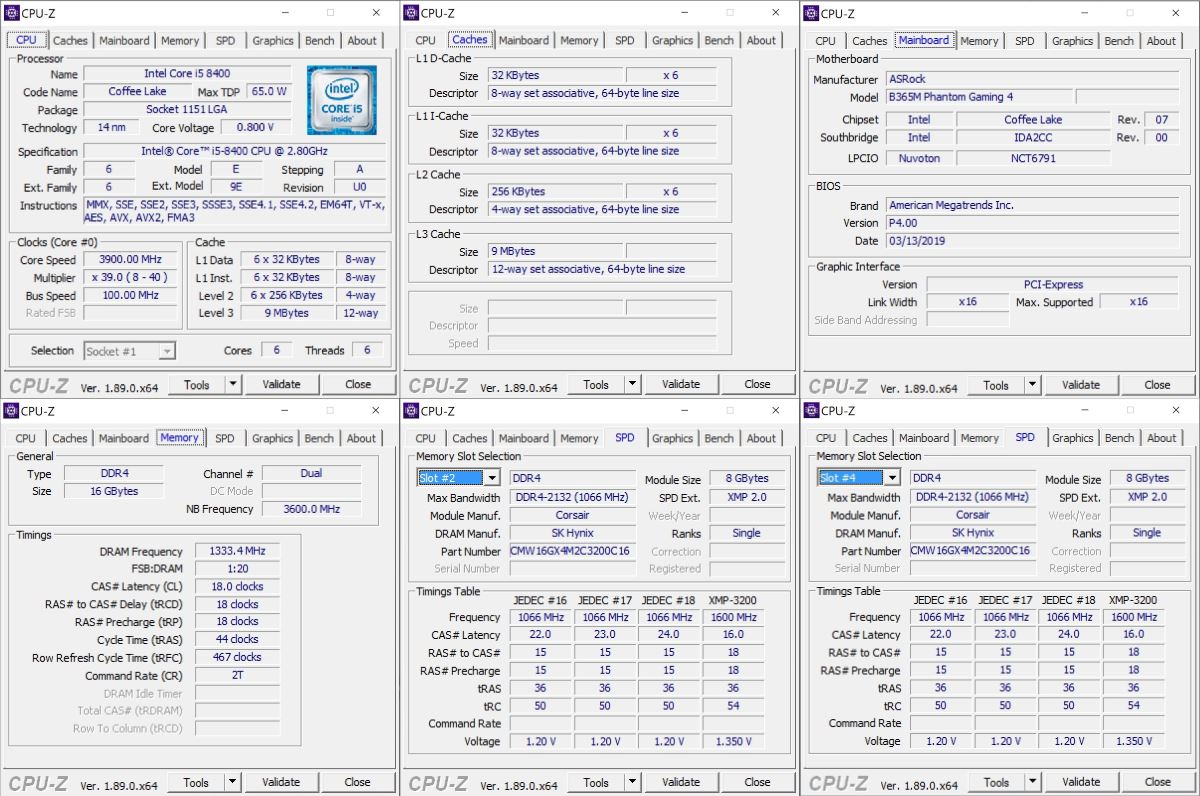Open Tools dropdown arrow in Slot #4 SPD window
This screenshot has height=796, width=1200.
(x=1032, y=782)
